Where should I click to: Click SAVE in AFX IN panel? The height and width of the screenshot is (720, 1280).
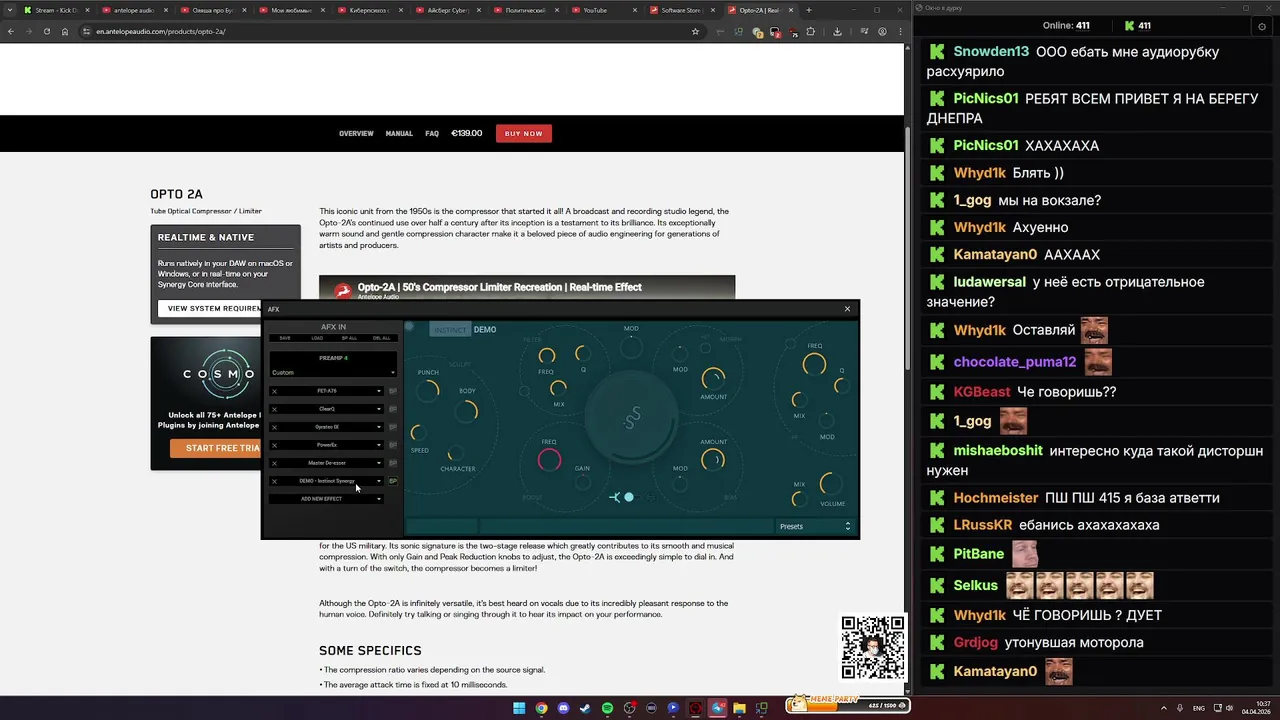click(x=285, y=338)
